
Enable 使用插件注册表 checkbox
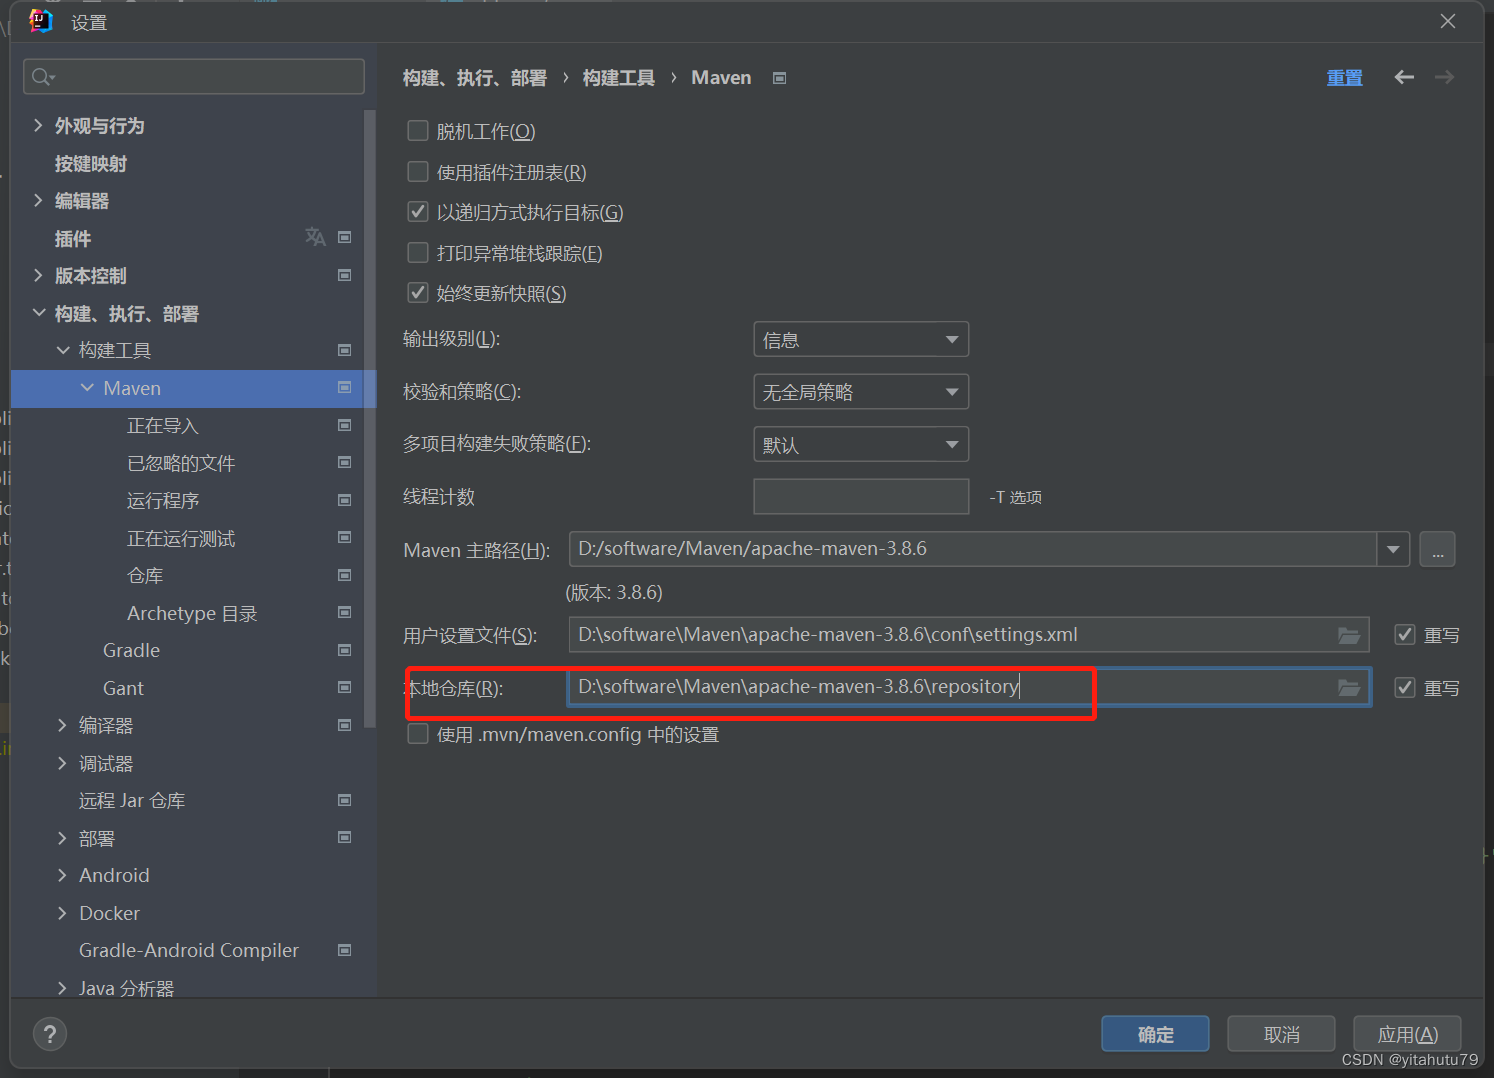click(418, 172)
